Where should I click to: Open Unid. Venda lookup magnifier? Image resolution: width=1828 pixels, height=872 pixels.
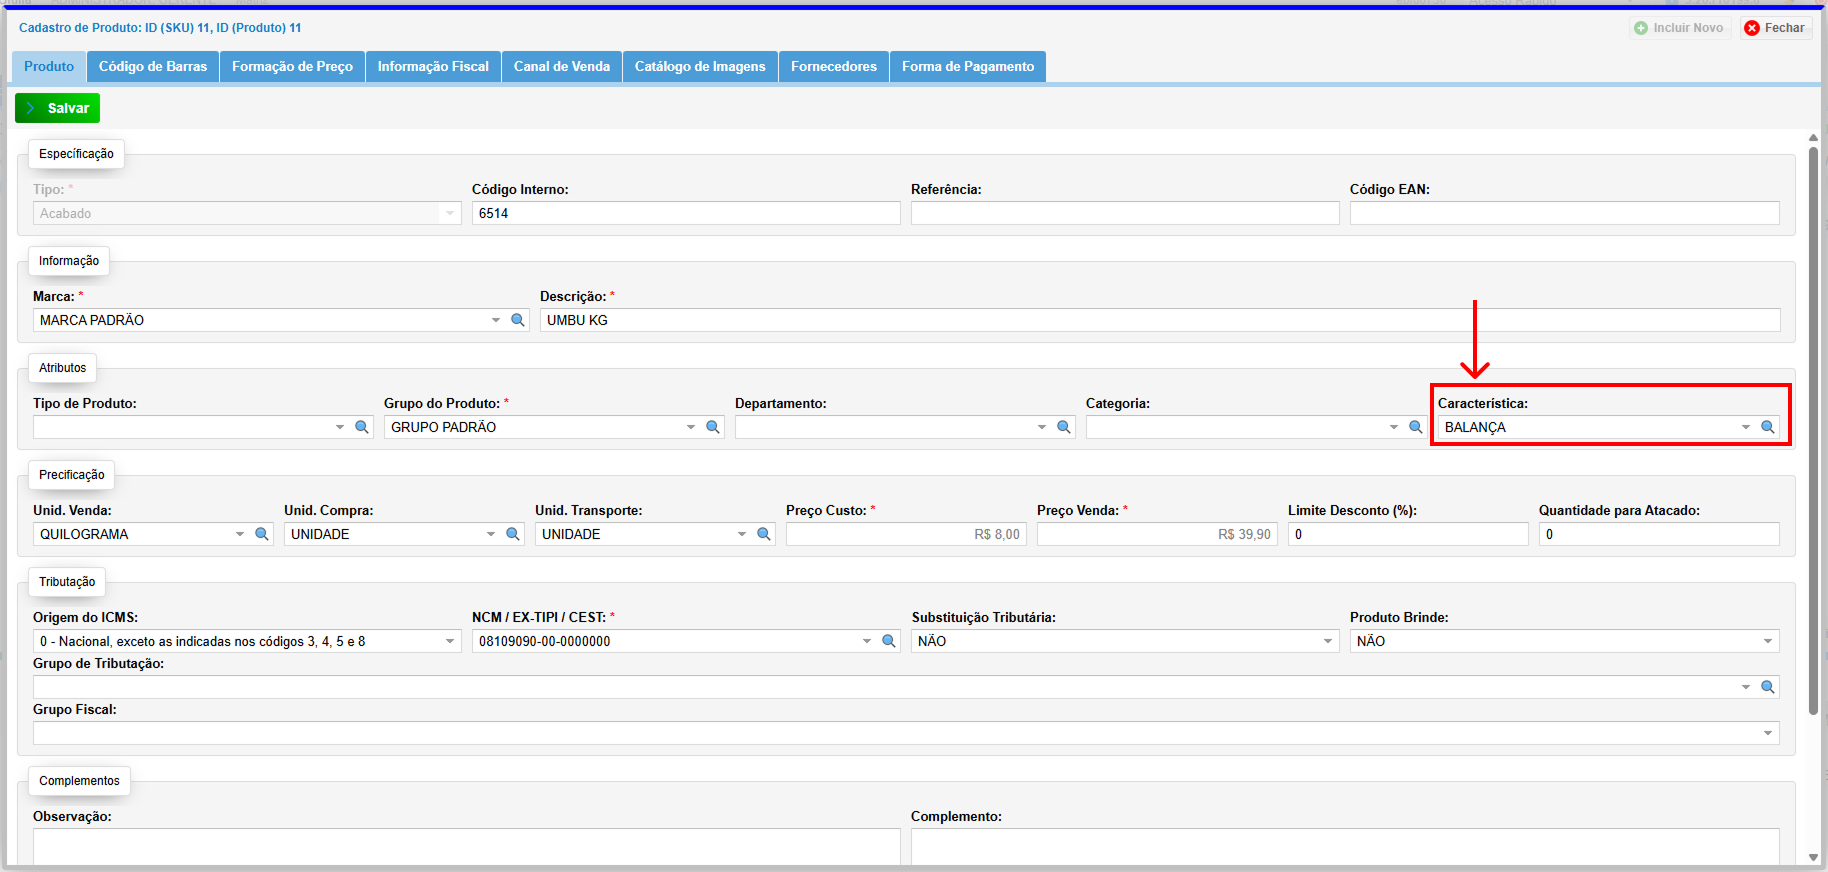262,534
